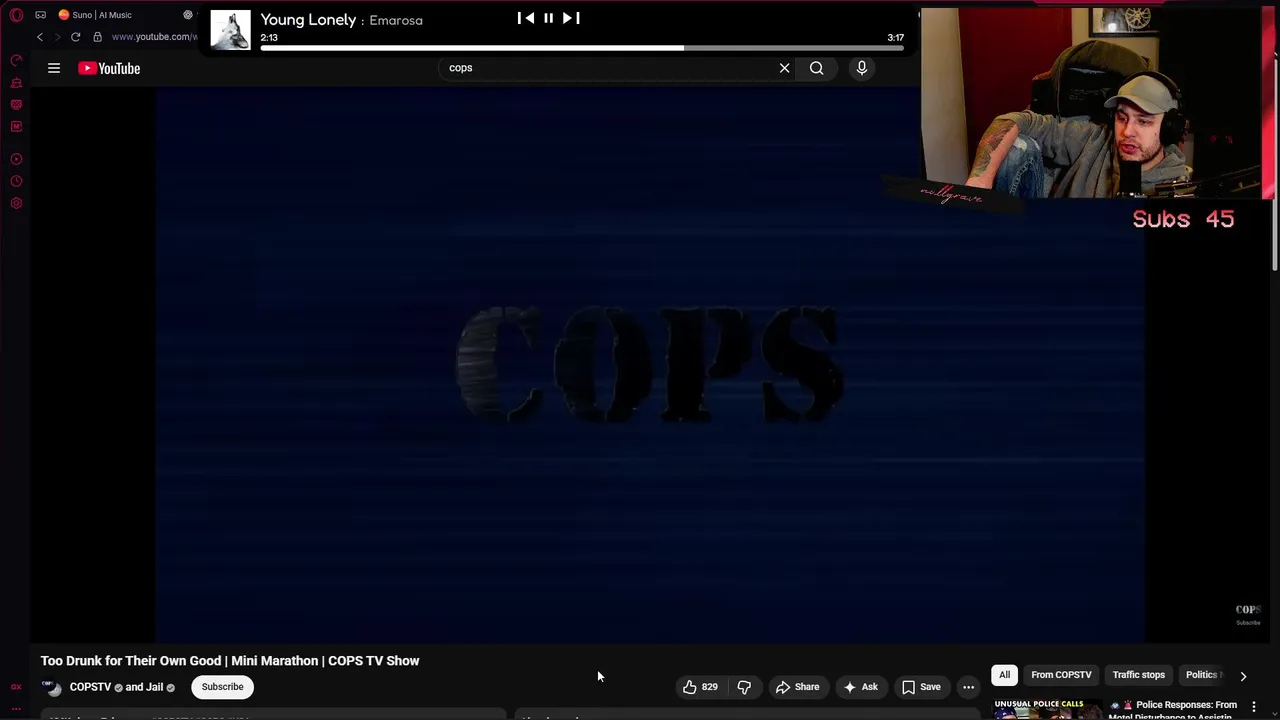Subscribe to the COPSTV channel
Screen dimensions: 1280x720
(222, 687)
